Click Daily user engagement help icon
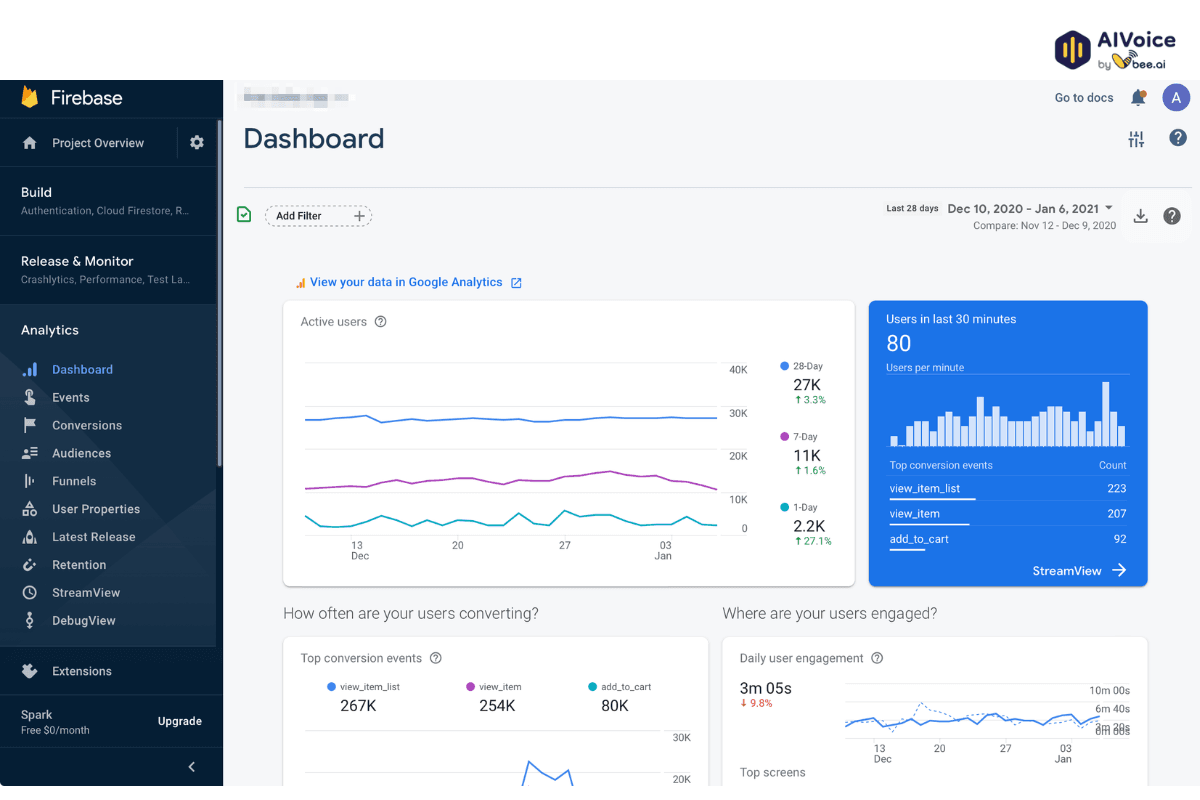 (x=877, y=658)
